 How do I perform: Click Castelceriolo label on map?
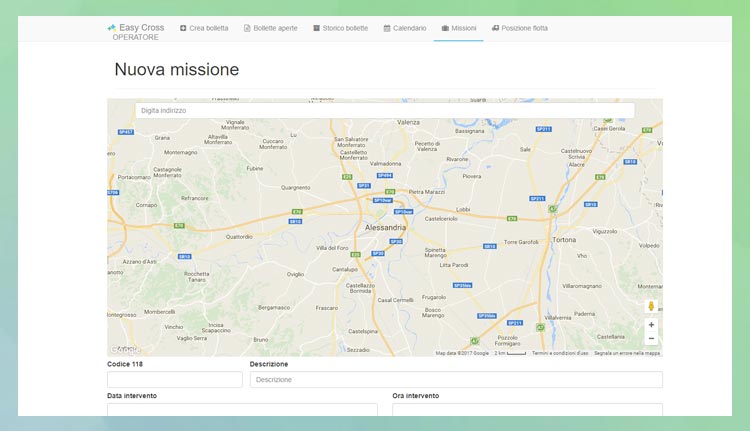(x=441, y=219)
